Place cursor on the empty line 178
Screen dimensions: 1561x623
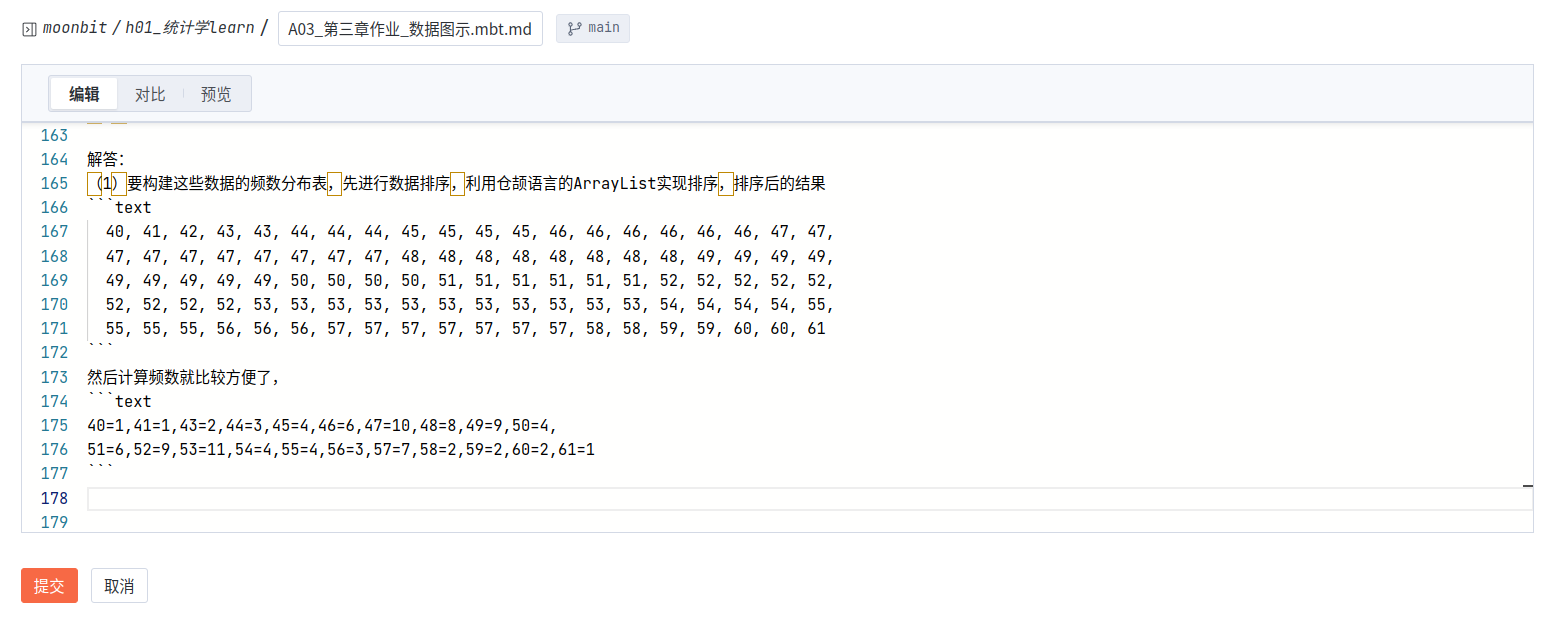pos(300,498)
